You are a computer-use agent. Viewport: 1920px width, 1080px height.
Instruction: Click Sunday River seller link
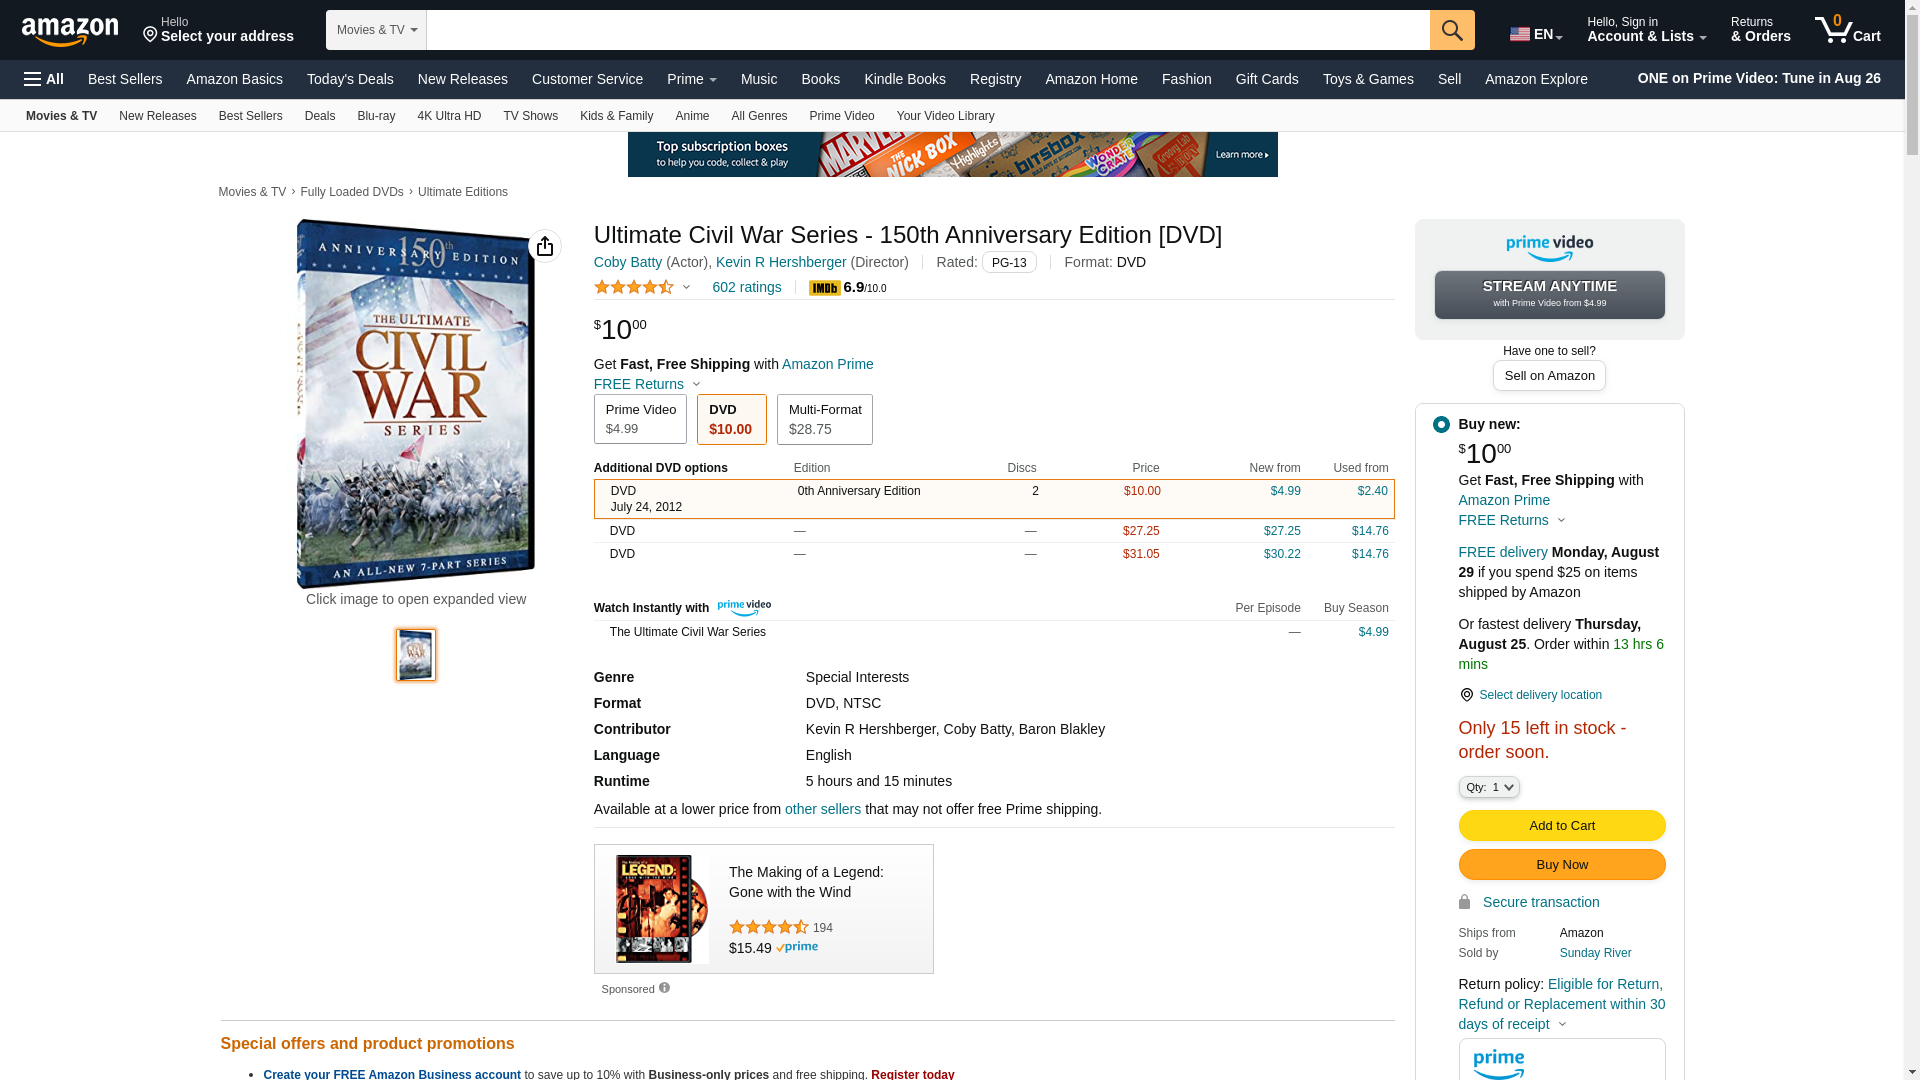[1596, 953]
